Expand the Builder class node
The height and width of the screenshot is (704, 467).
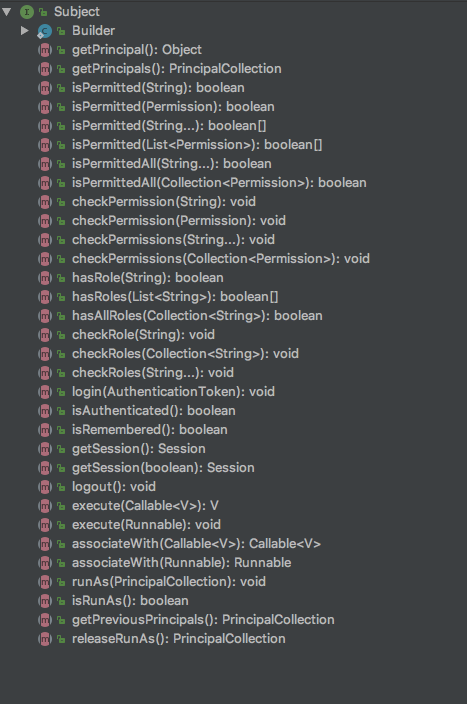pyautogui.click(x=25, y=31)
